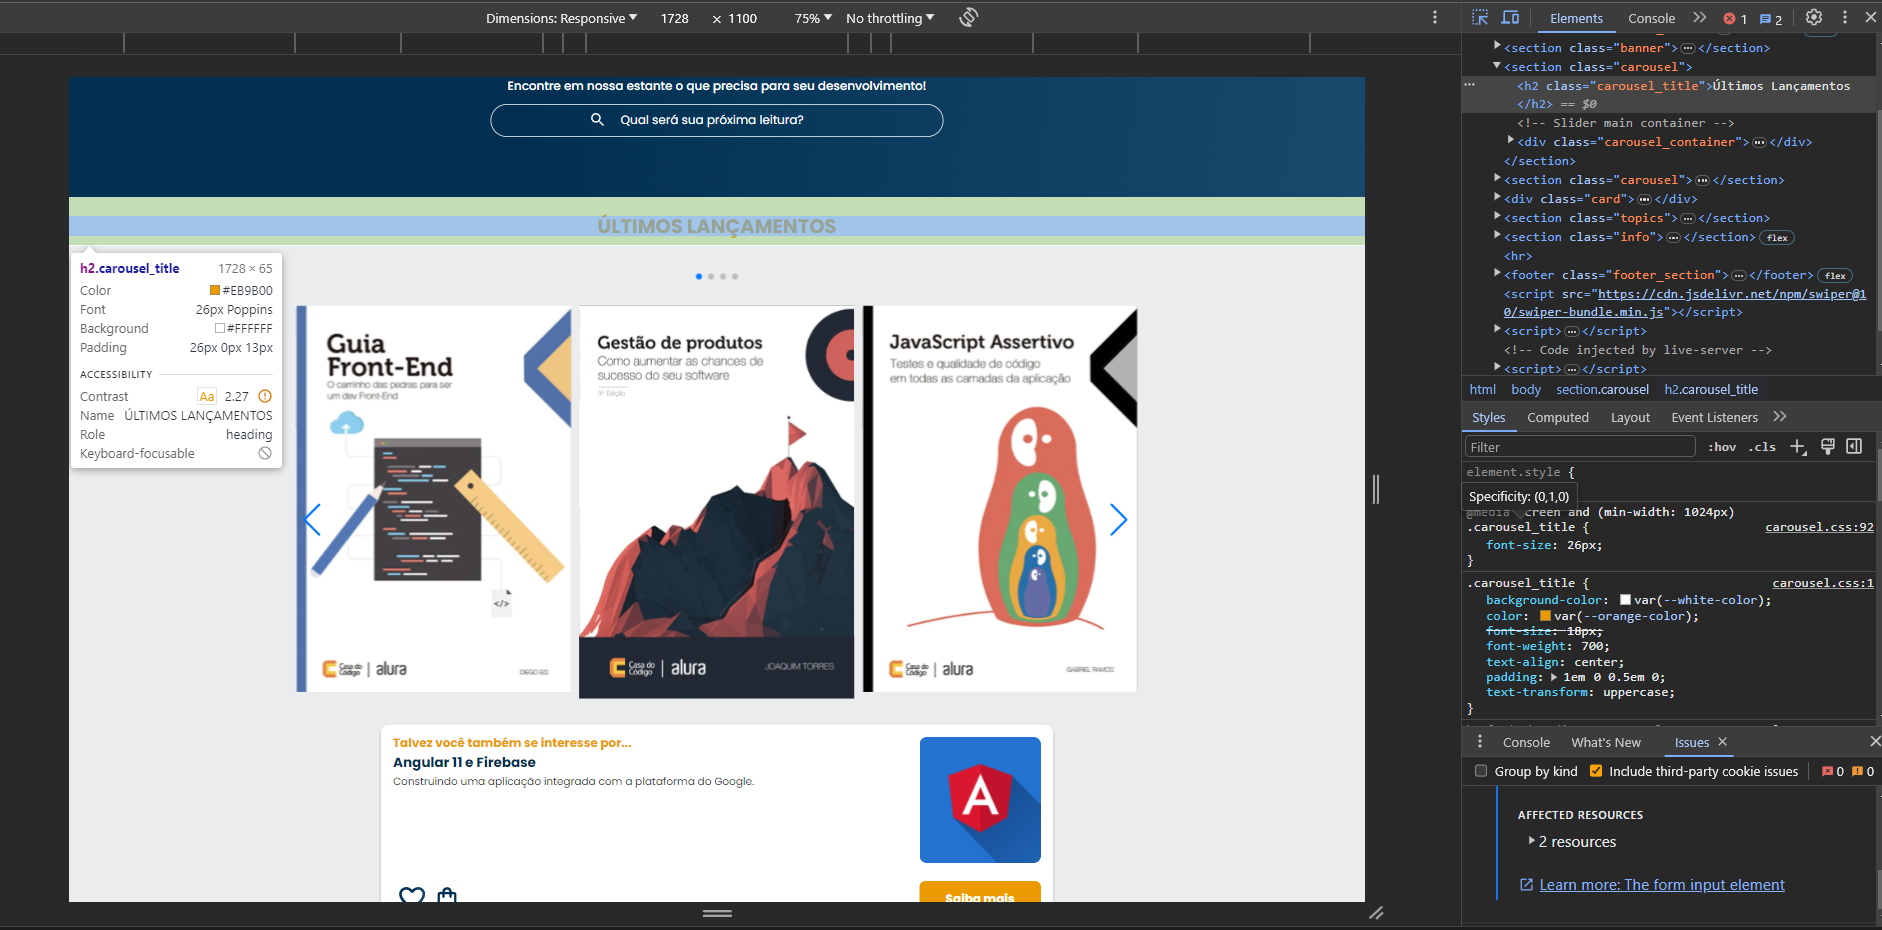Expand the div class card node
Image resolution: width=1882 pixels, height=930 pixels.
coord(1497,198)
